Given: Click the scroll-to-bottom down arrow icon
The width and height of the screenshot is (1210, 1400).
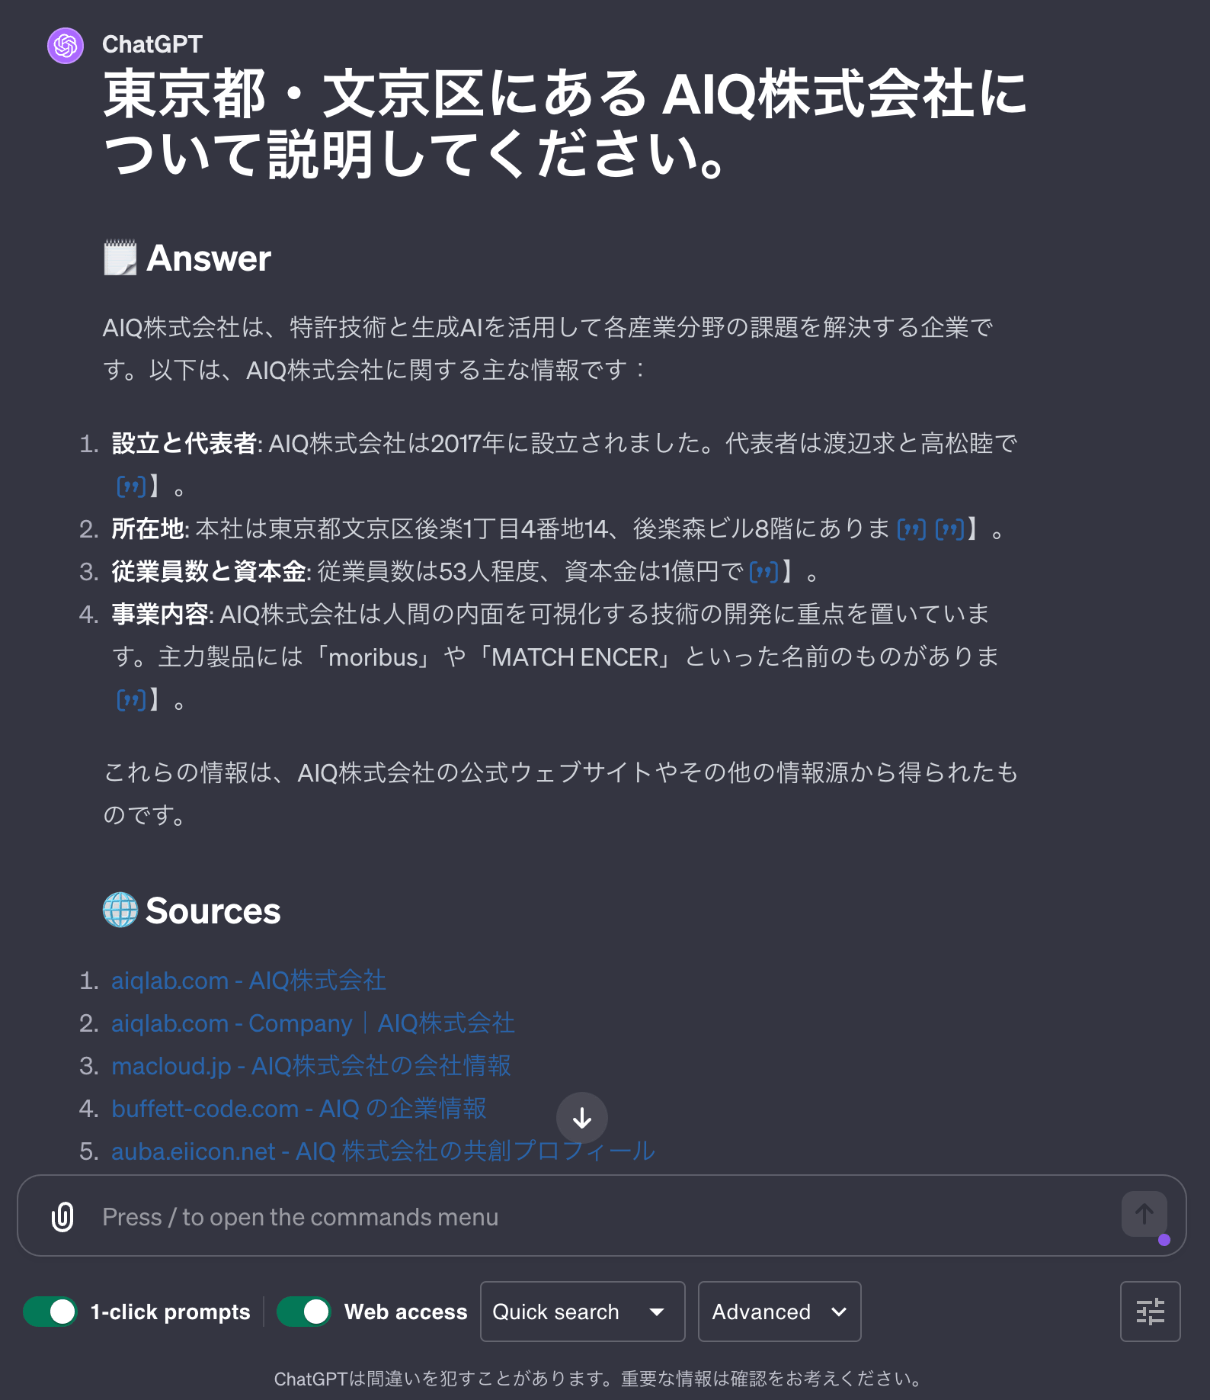Looking at the screenshot, I should coord(582,1118).
